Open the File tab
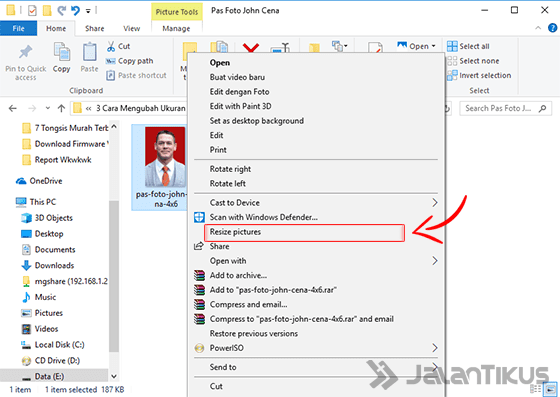 click(x=18, y=28)
